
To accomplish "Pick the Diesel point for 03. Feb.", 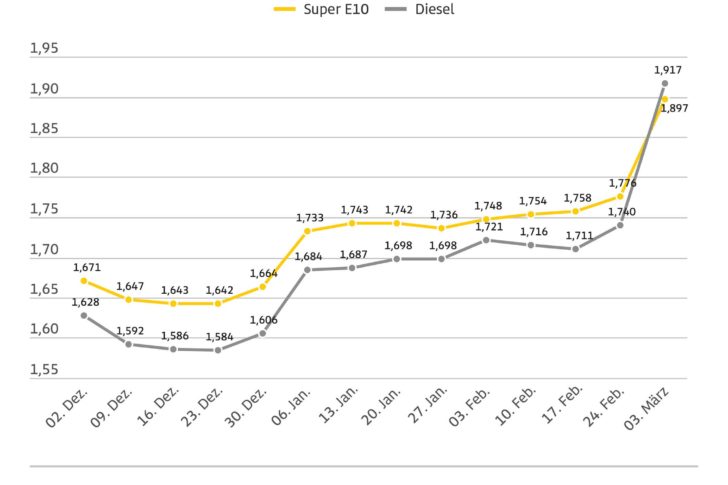I will pyautogui.click(x=486, y=240).
